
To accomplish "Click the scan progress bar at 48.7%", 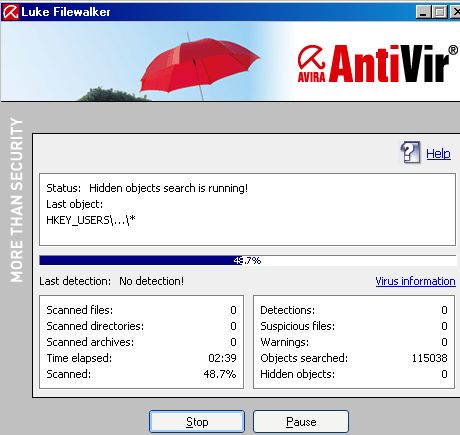I will pos(247,260).
